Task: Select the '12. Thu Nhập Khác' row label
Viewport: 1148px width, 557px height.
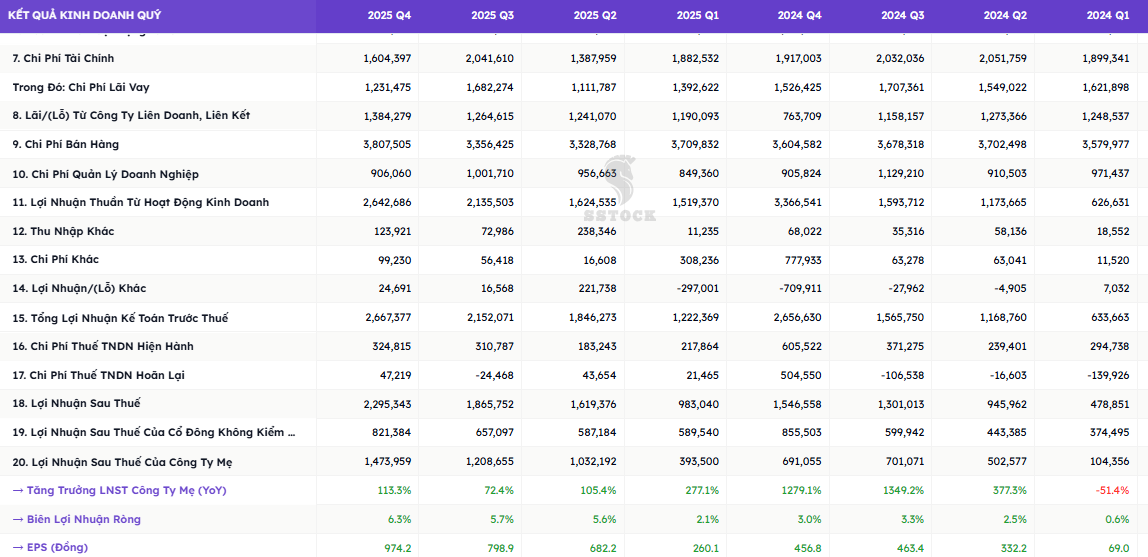Action: 63,231
